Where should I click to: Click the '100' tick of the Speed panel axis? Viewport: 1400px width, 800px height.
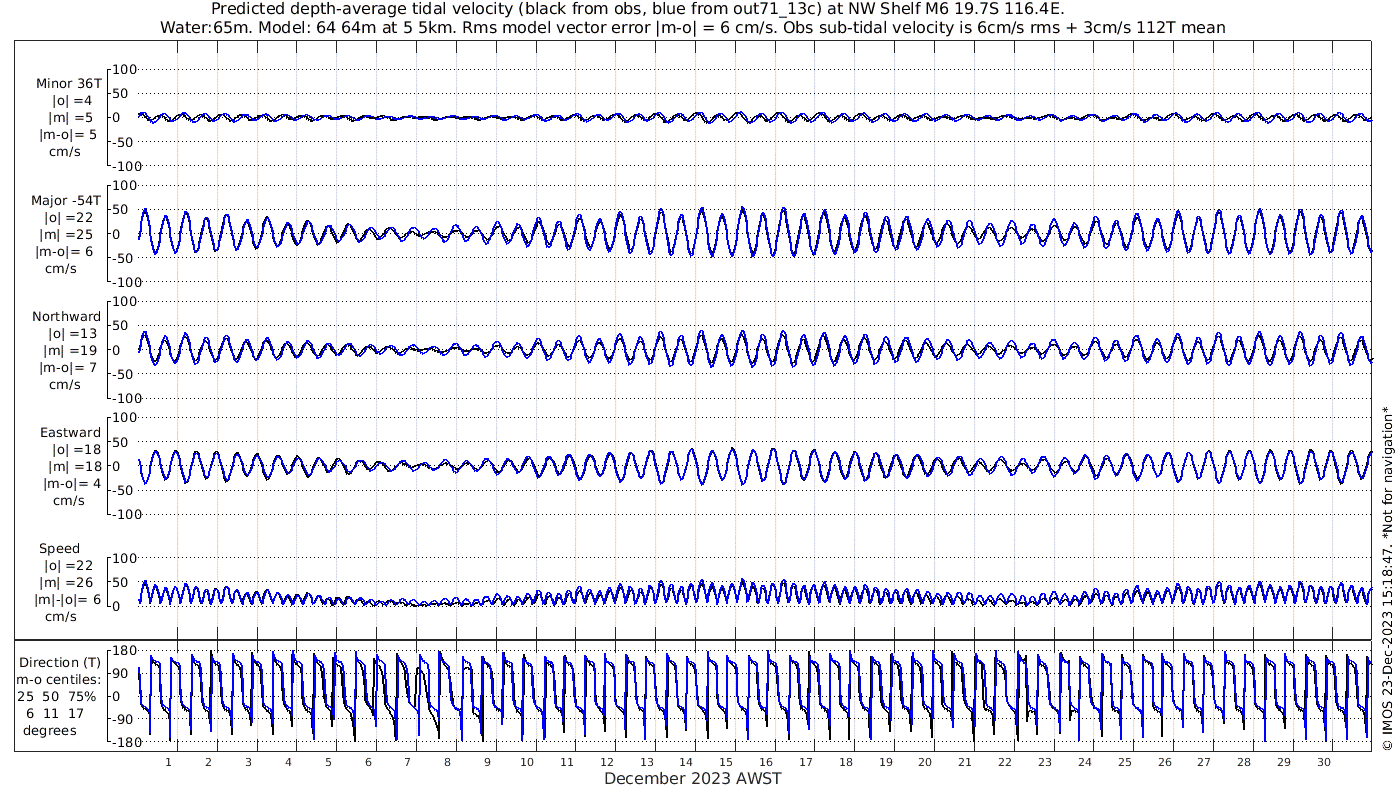123,558
